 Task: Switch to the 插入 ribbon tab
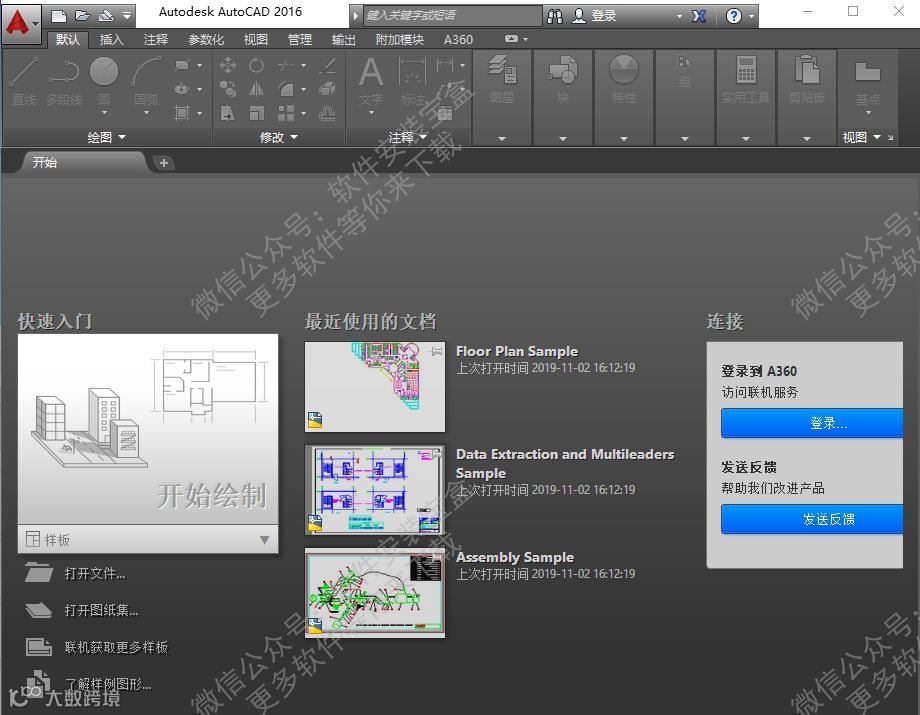tap(111, 39)
